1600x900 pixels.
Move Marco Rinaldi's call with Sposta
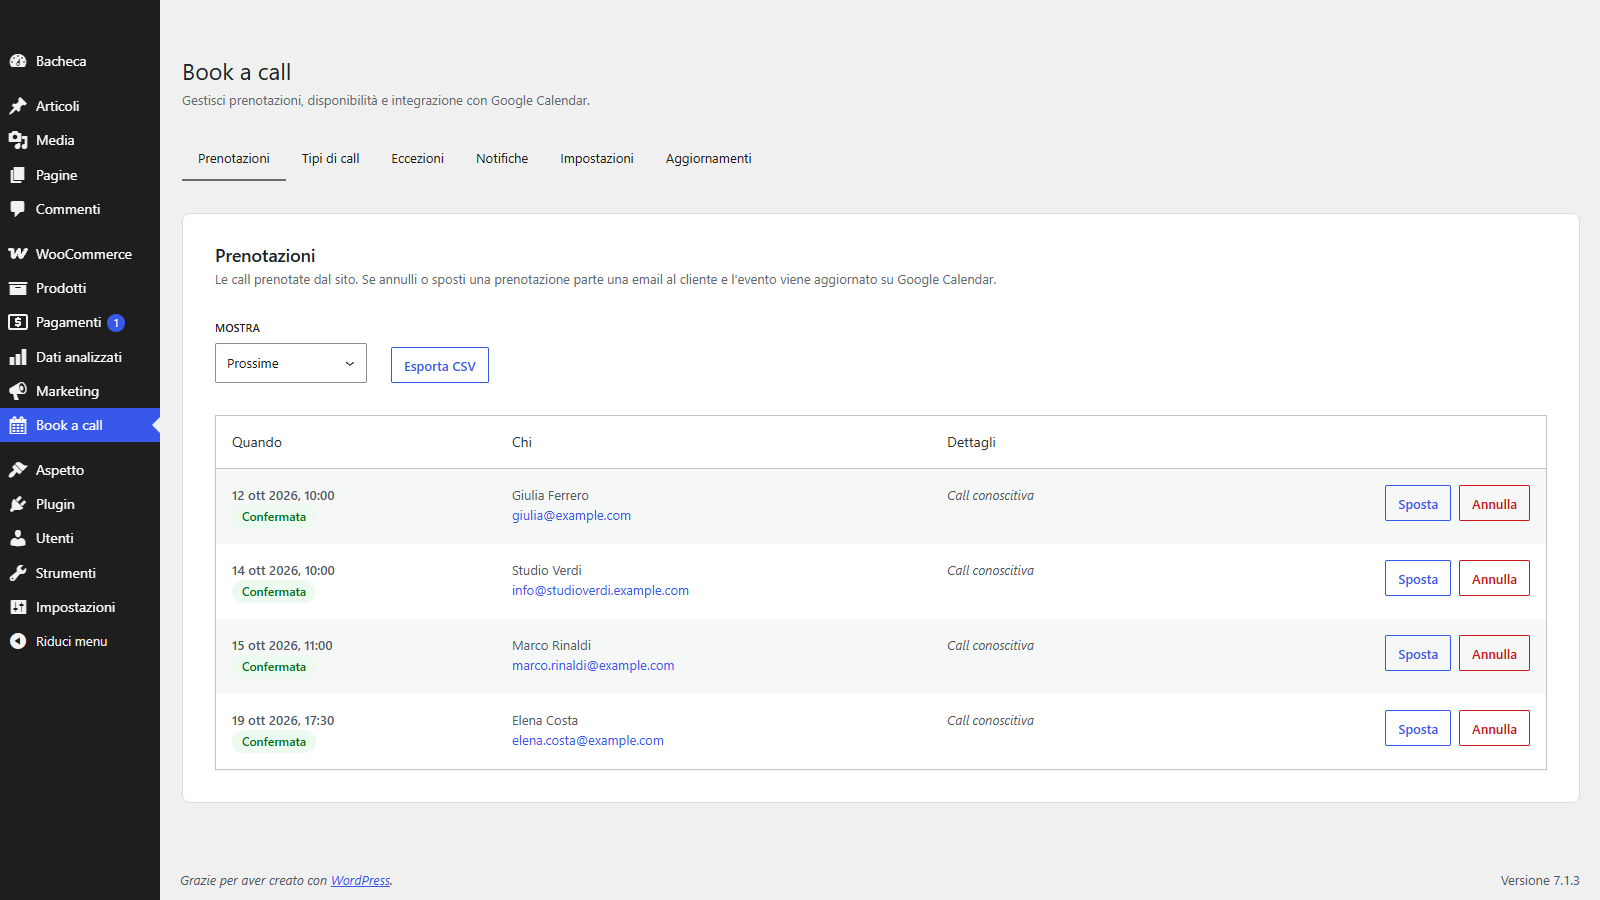point(1418,653)
